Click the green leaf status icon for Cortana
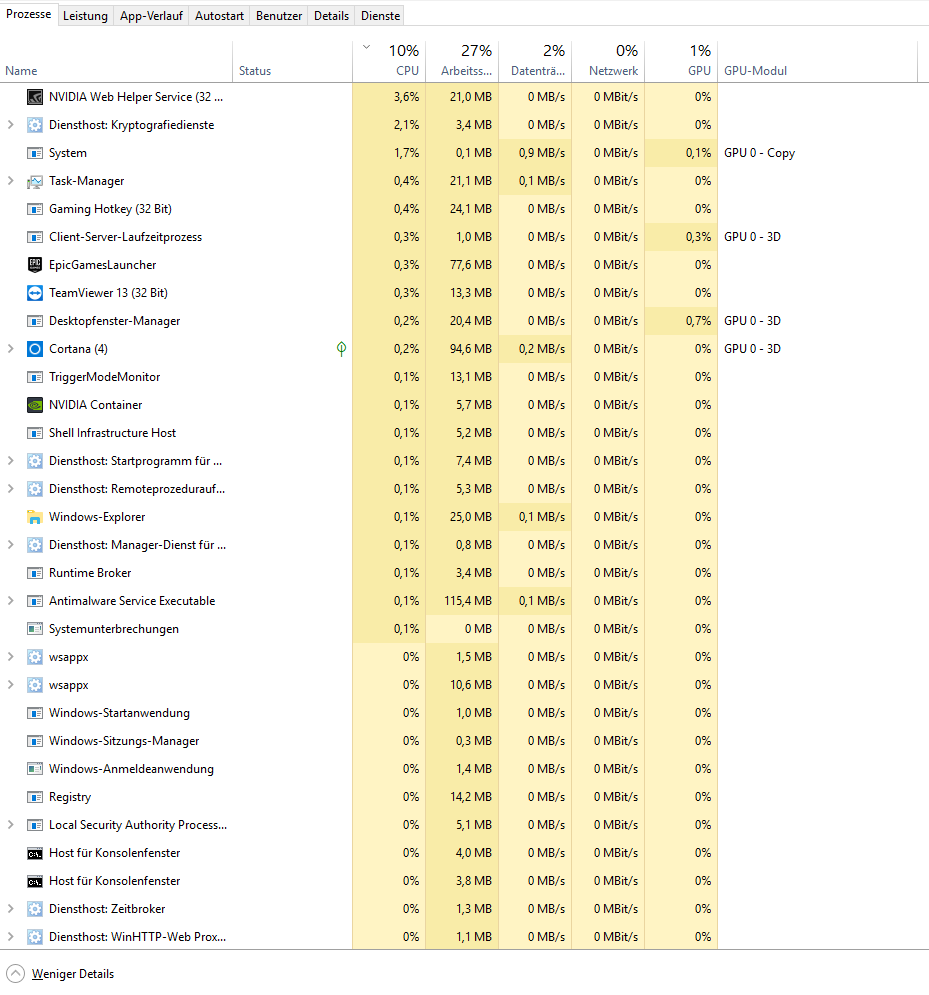 pos(341,348)
